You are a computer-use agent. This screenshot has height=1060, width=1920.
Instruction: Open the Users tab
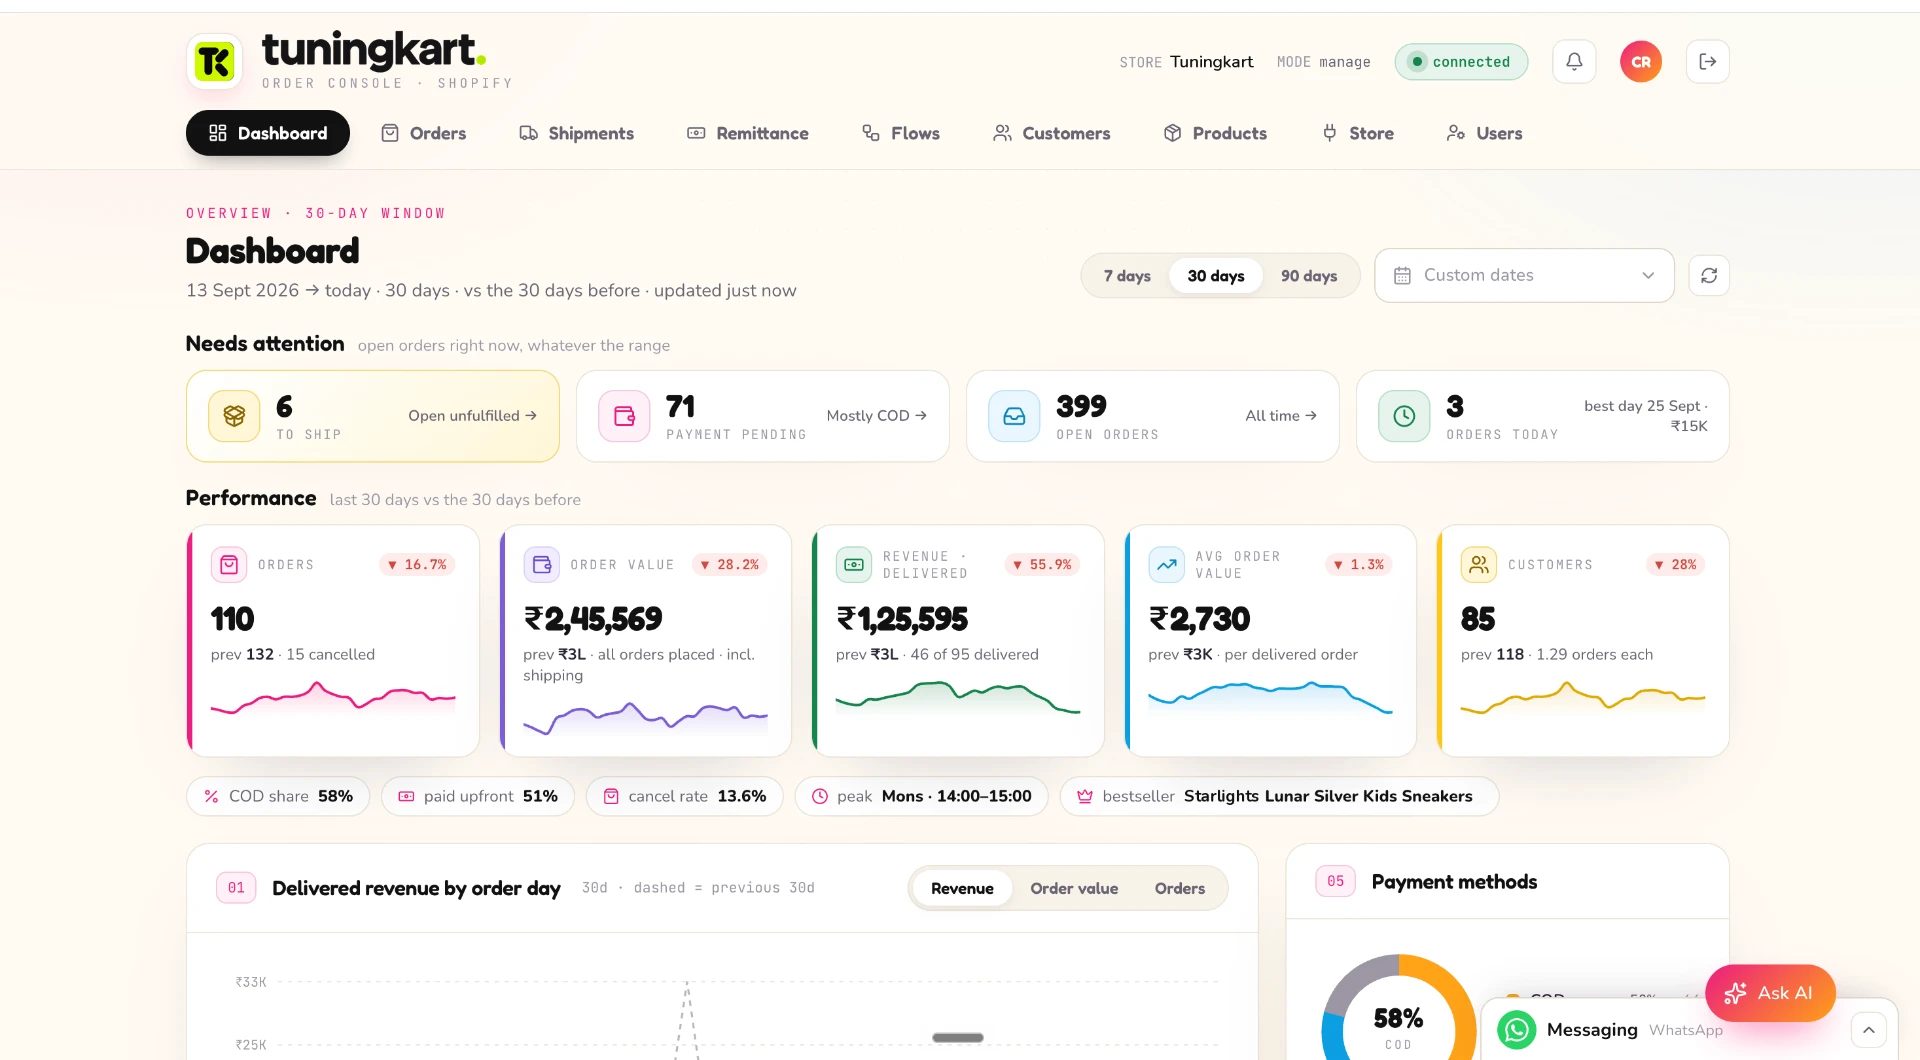point(1484,133)
